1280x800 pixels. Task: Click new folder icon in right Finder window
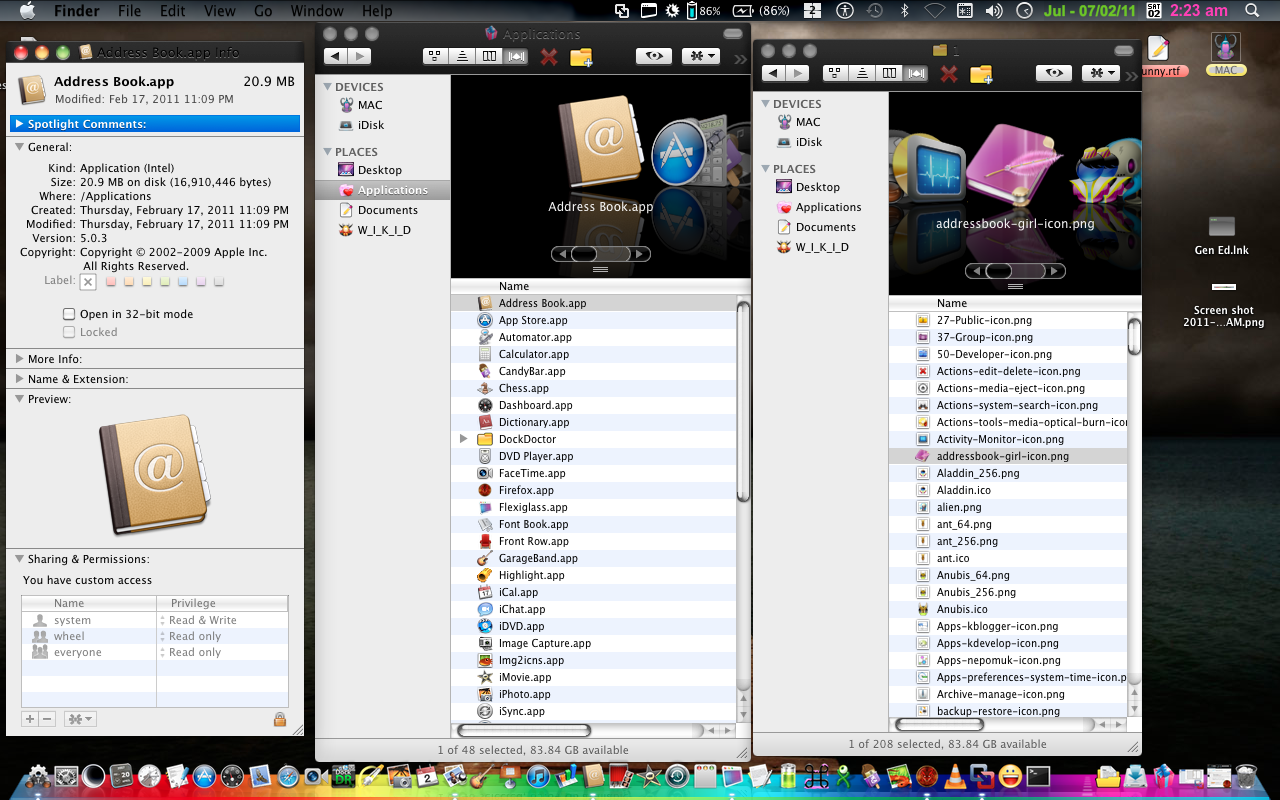pyautogui.click(x=981, y=73)
